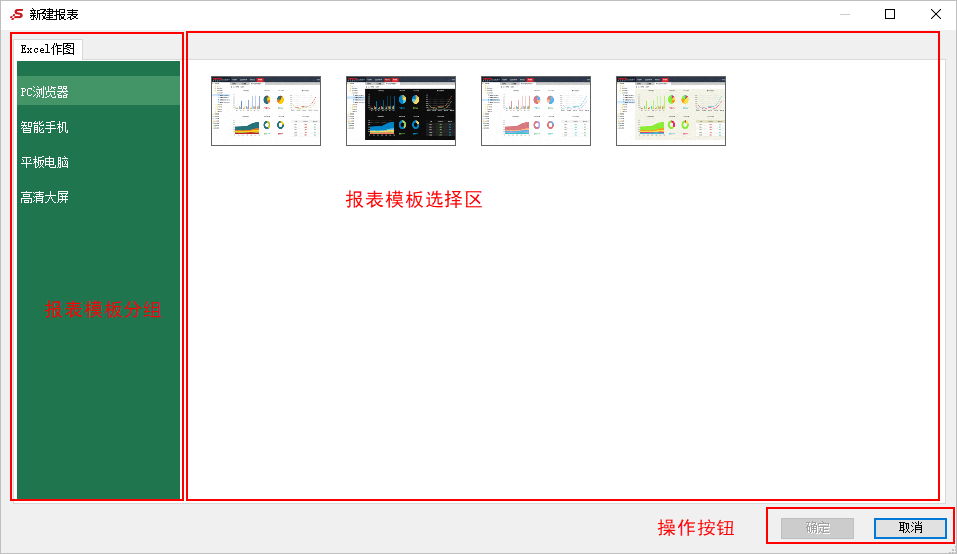Click the gray header strip above template thumbnails
Image resolution: width=957 pixels, height=554 pixels.
coord(562,46)
